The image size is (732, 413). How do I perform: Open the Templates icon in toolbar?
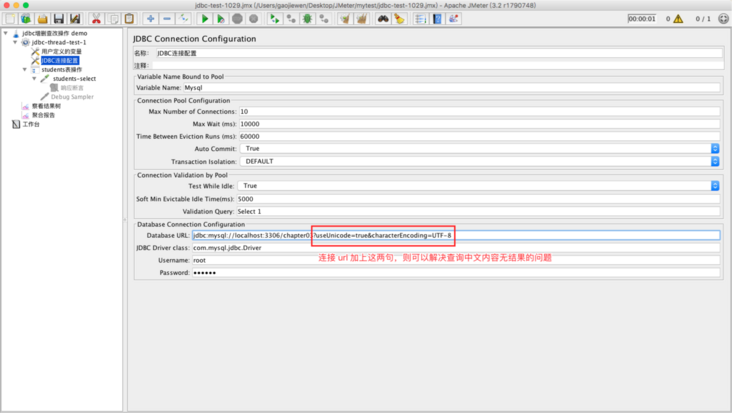(x=26, y=19)
